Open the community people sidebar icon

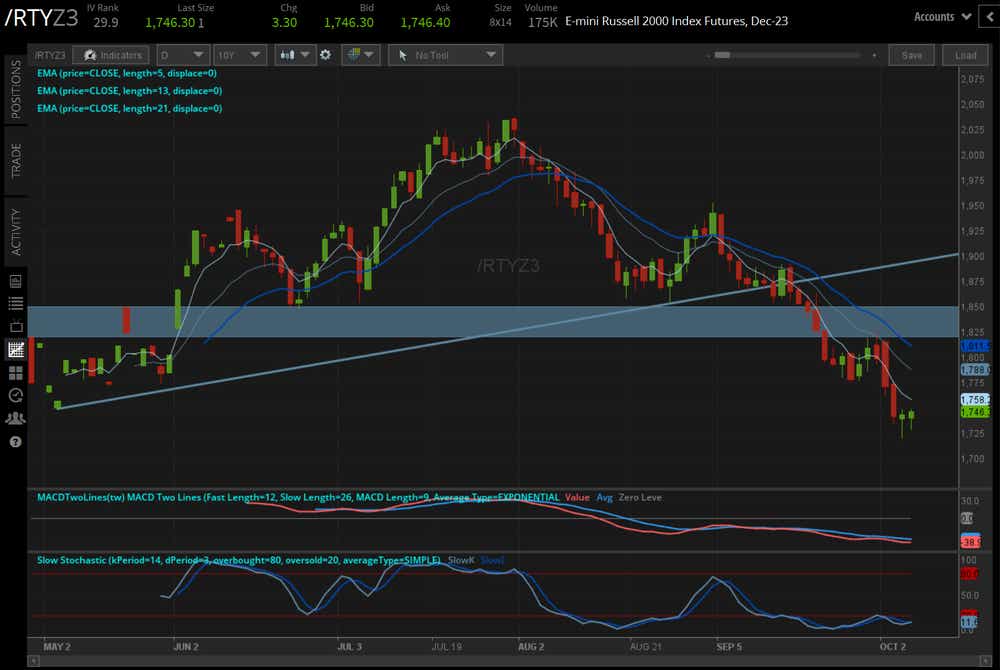[x=16, y=418]
